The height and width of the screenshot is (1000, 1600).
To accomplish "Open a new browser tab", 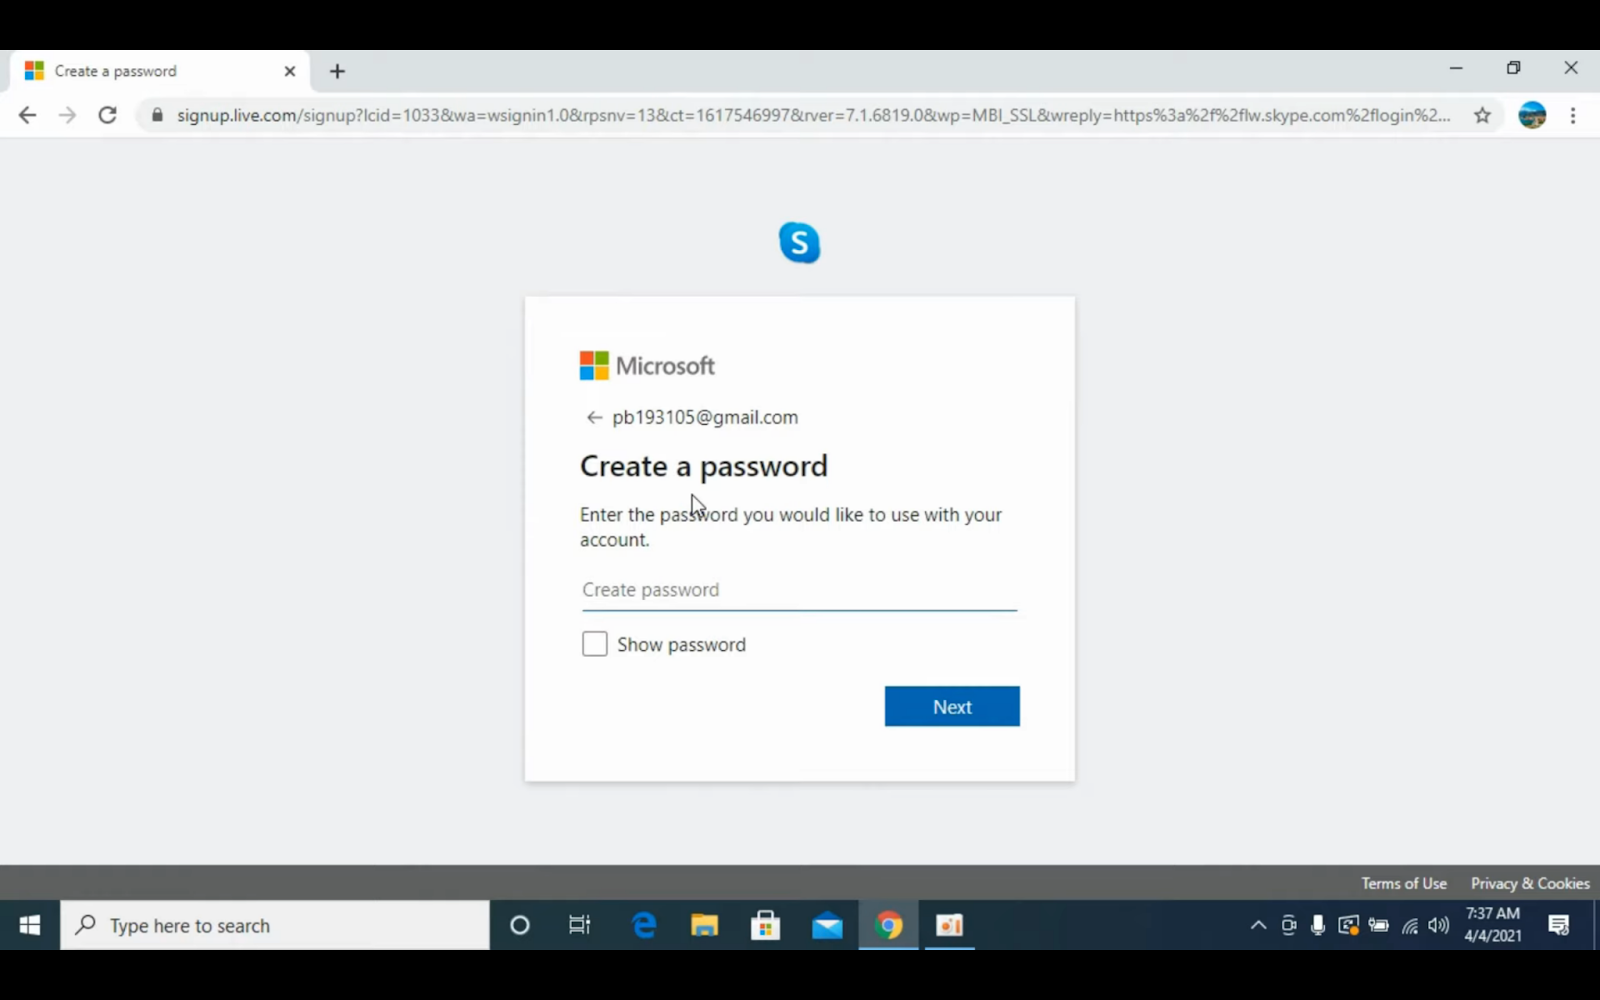I will coord(337,71).
